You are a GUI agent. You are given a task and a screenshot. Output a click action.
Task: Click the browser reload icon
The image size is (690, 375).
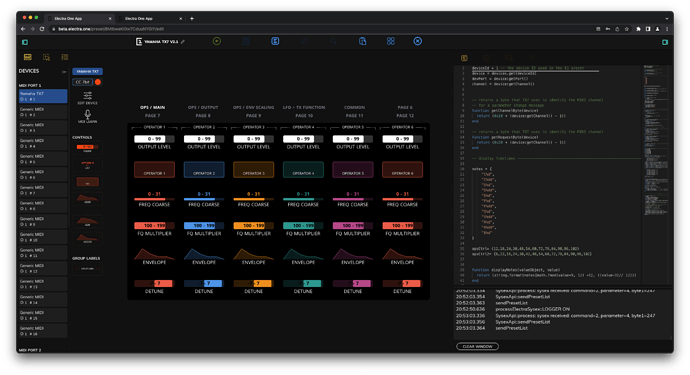coord(42,29)
